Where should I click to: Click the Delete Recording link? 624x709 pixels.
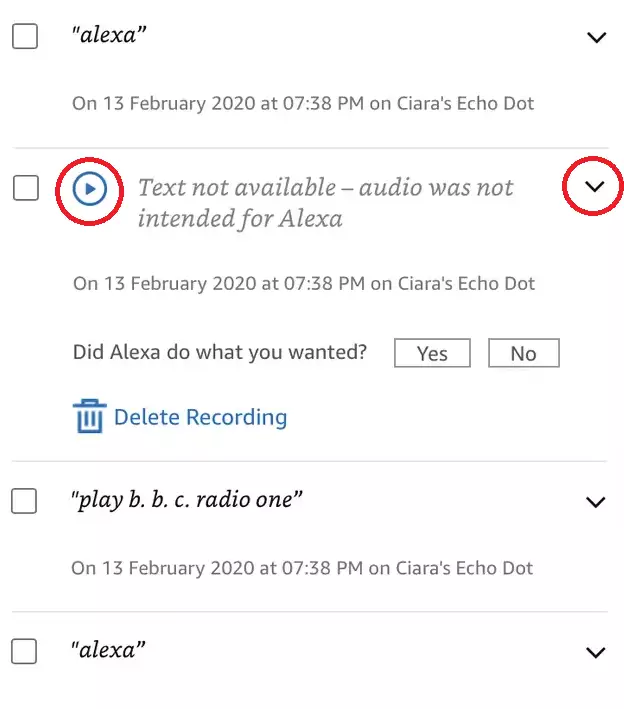click(200, 417)
